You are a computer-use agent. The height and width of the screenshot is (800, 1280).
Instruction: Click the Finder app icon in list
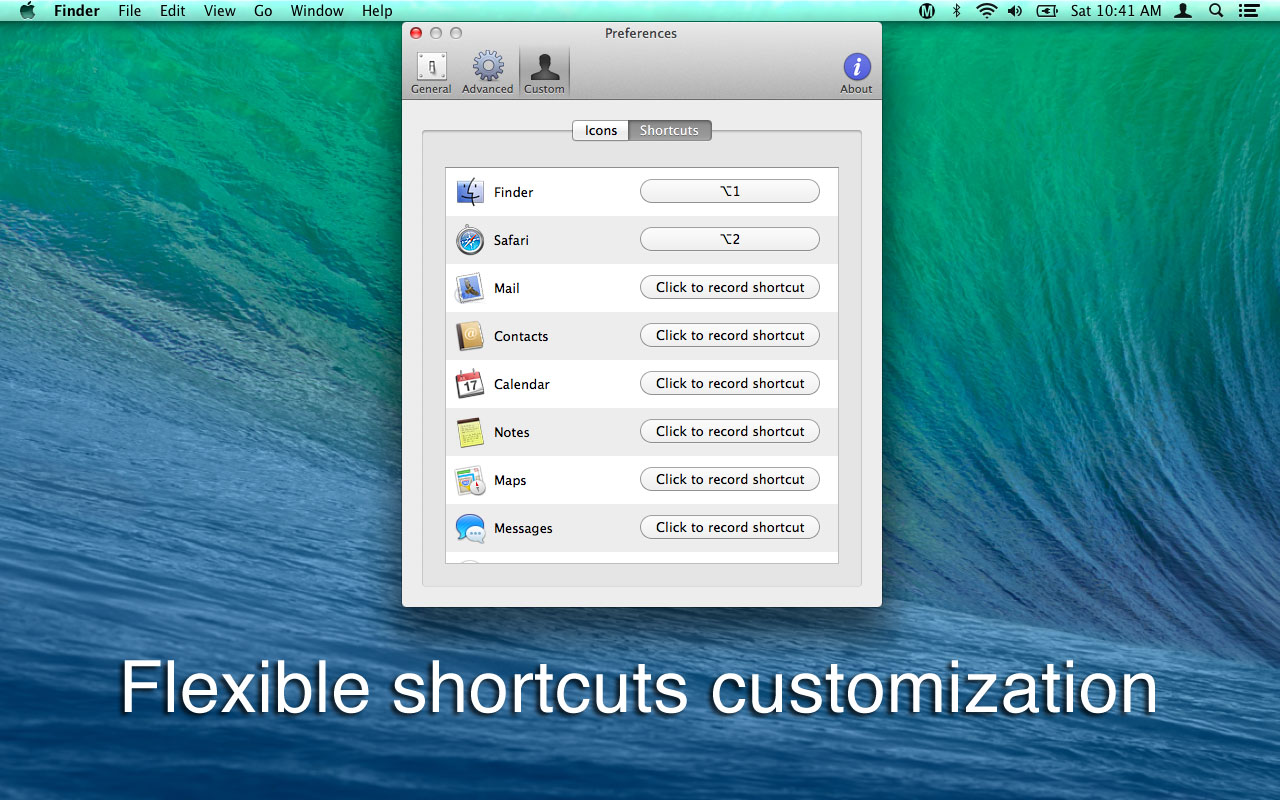[x=470, y=192]
